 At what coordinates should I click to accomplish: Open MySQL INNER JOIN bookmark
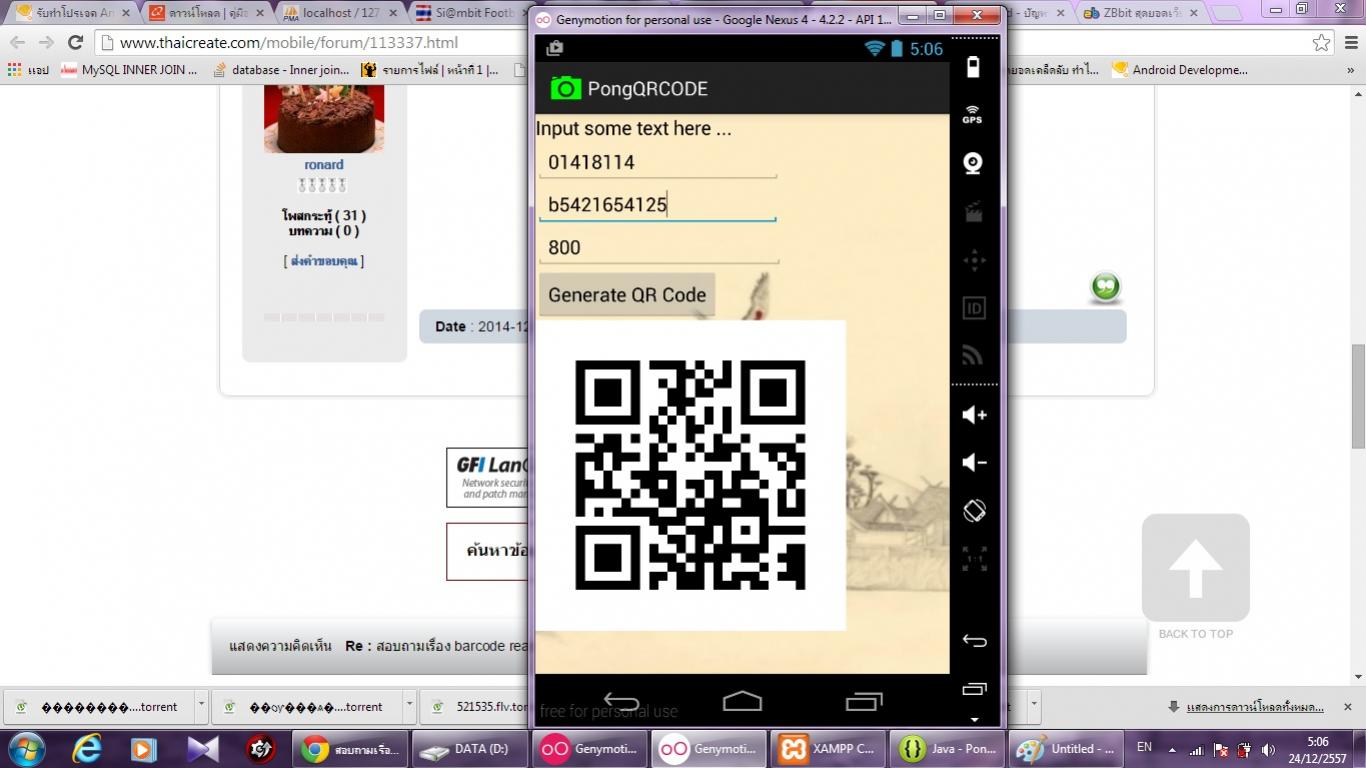point(129,70)
